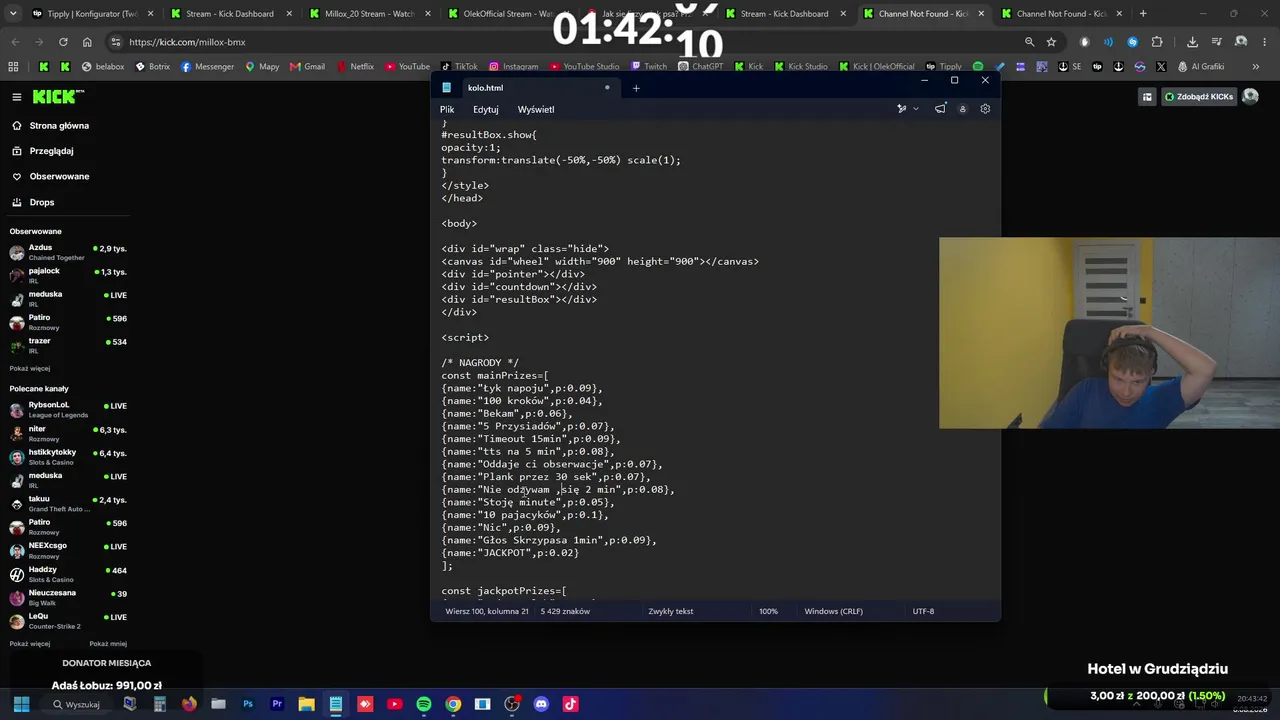The width and height of the screenshot is (1280, 720).
Task: Open the Kick user avatar menu
Action: (x=1251, y=97)
